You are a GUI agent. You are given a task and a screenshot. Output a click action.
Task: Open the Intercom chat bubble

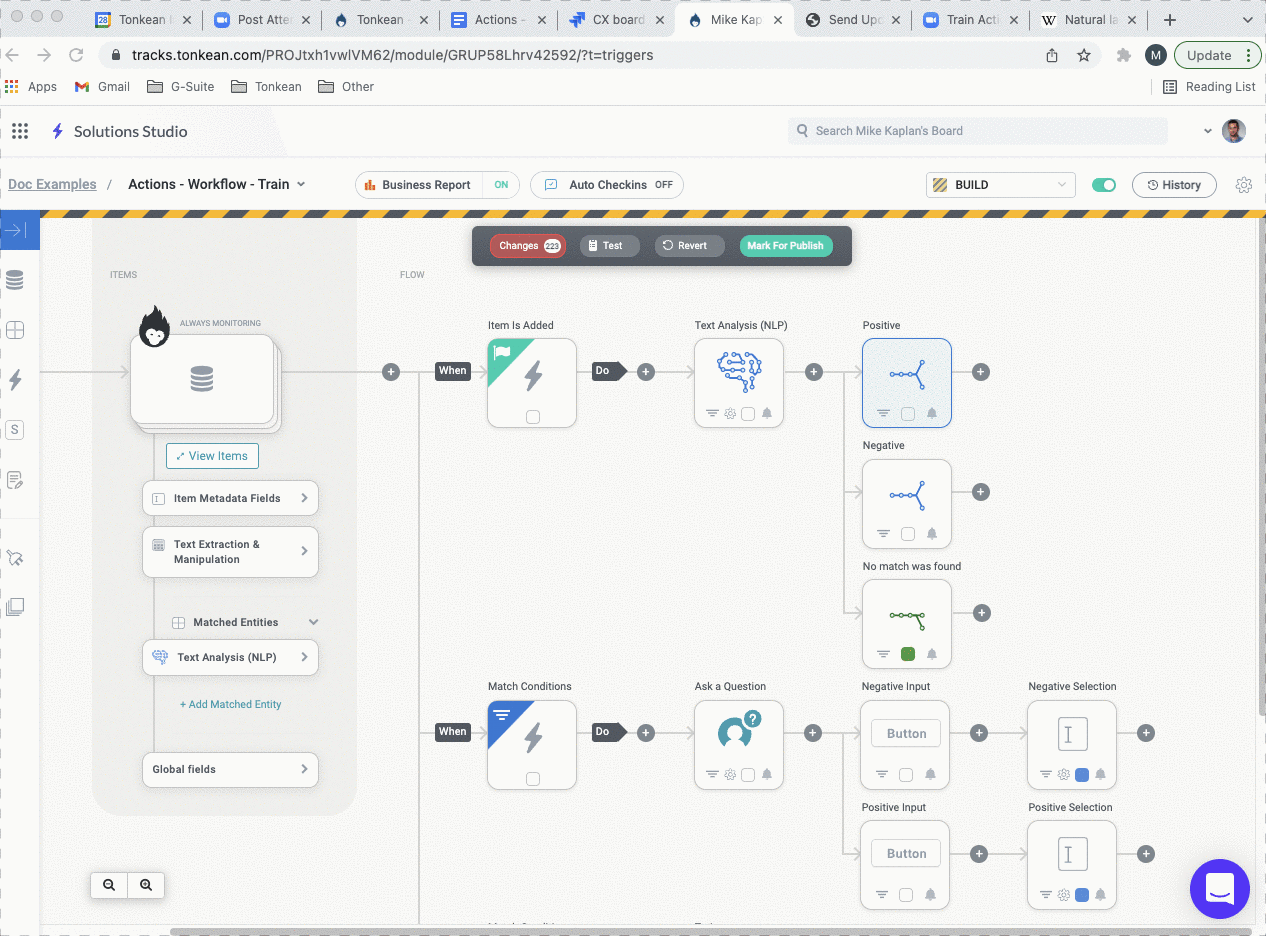click(x=1219, y=888)
